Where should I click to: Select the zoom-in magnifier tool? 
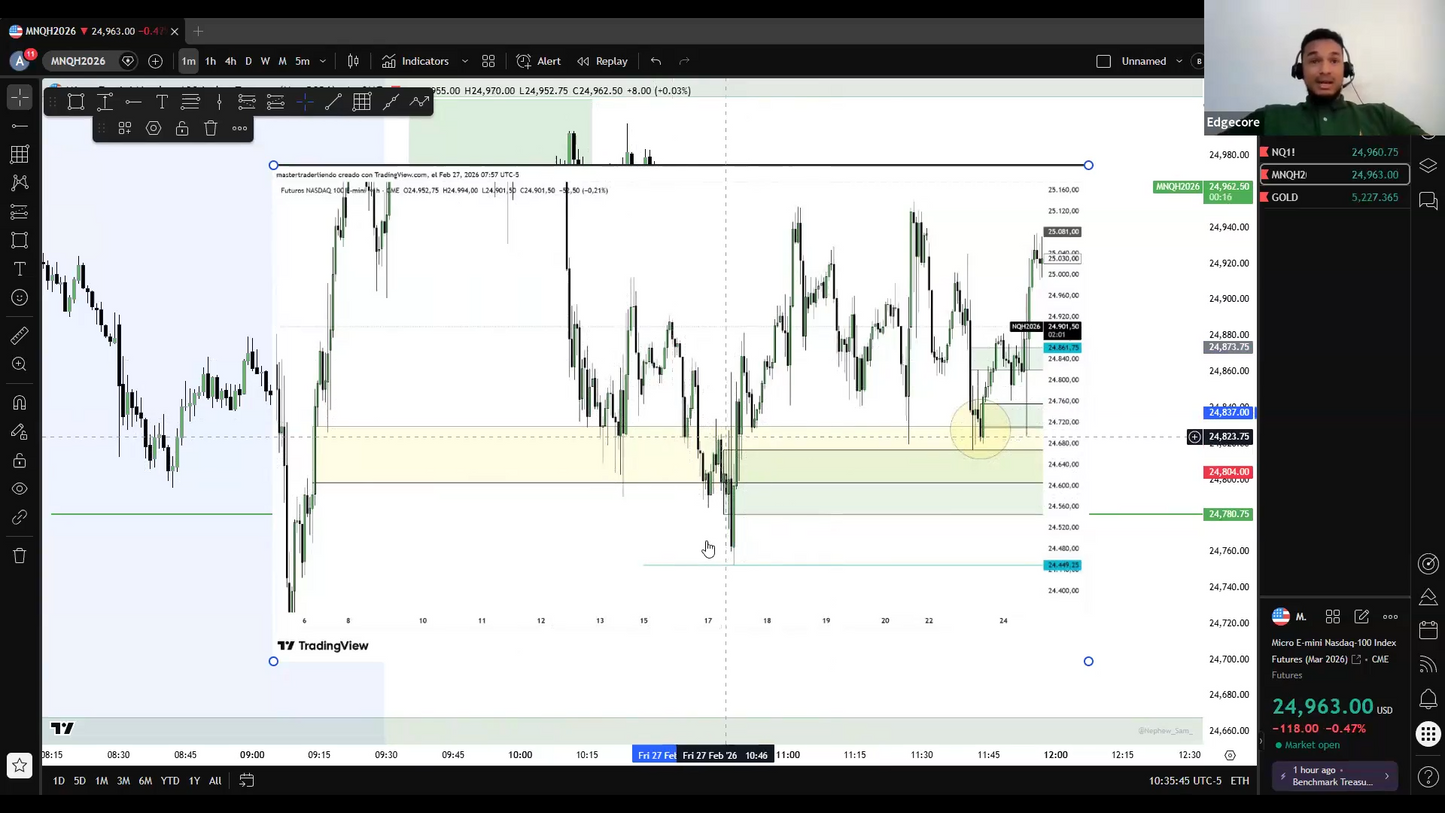click(20, 364)
